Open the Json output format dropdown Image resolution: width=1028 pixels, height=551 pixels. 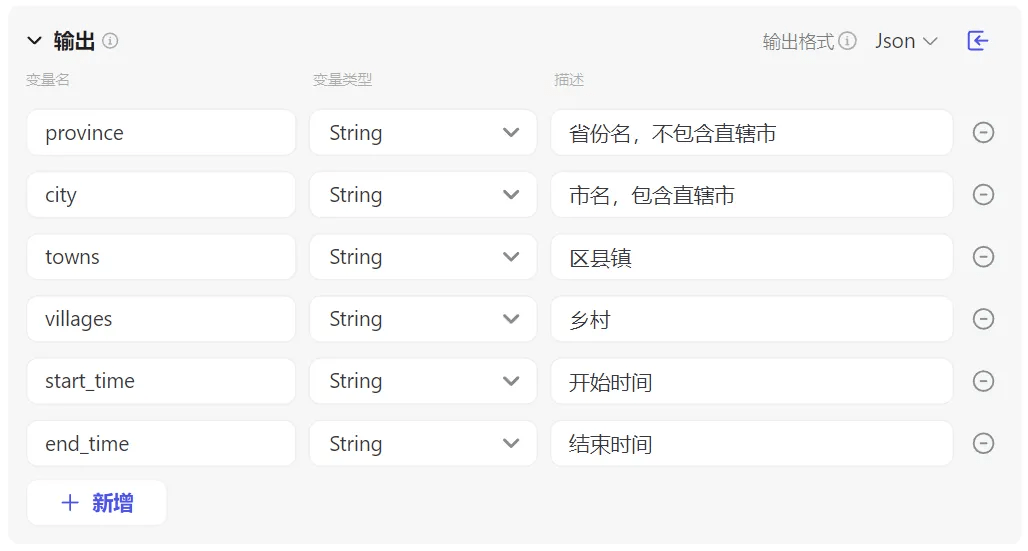(906, 41)
